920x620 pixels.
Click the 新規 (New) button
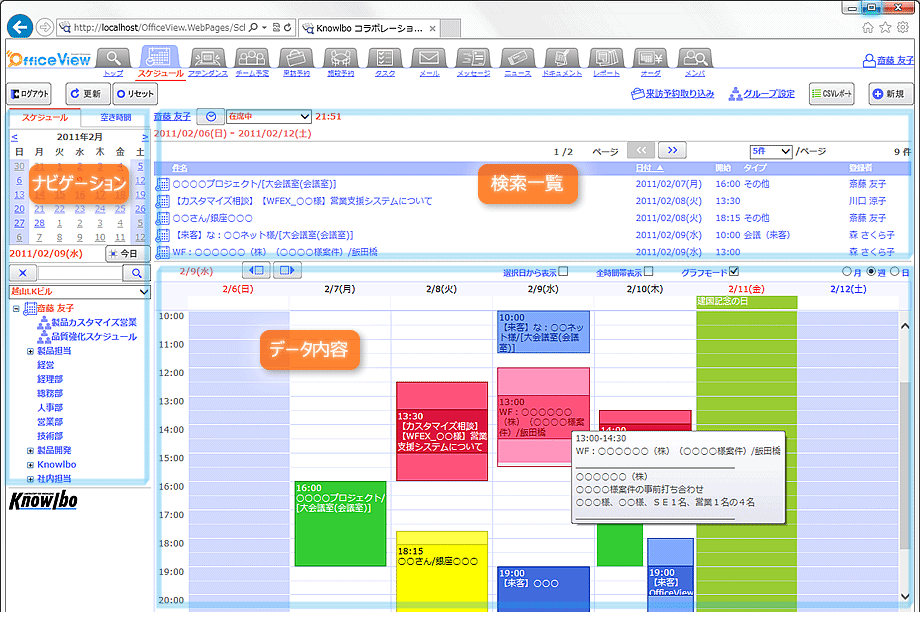(886, 94)
